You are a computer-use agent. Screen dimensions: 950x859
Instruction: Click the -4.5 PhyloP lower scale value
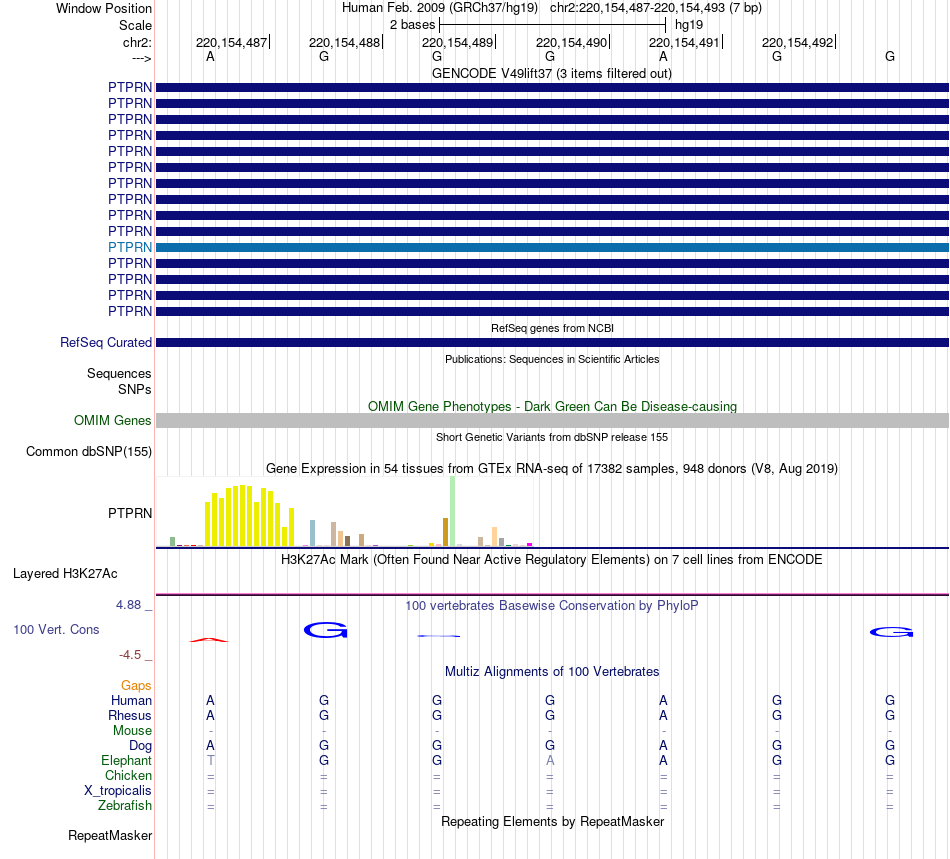[130, 655]
